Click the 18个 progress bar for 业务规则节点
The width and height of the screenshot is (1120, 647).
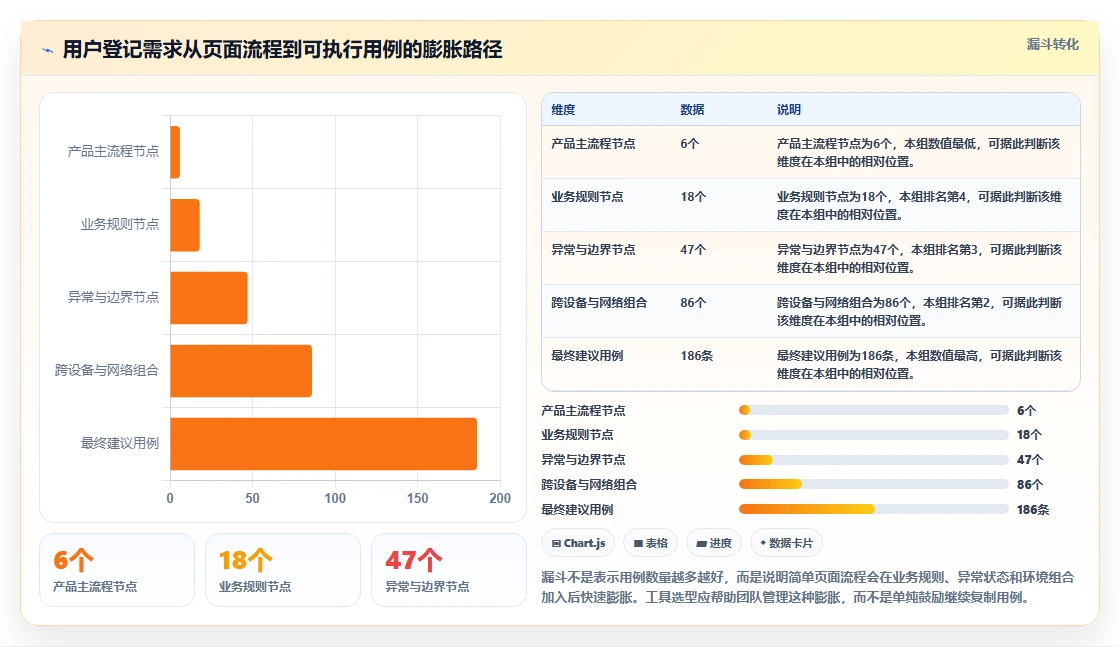[874, 435]
